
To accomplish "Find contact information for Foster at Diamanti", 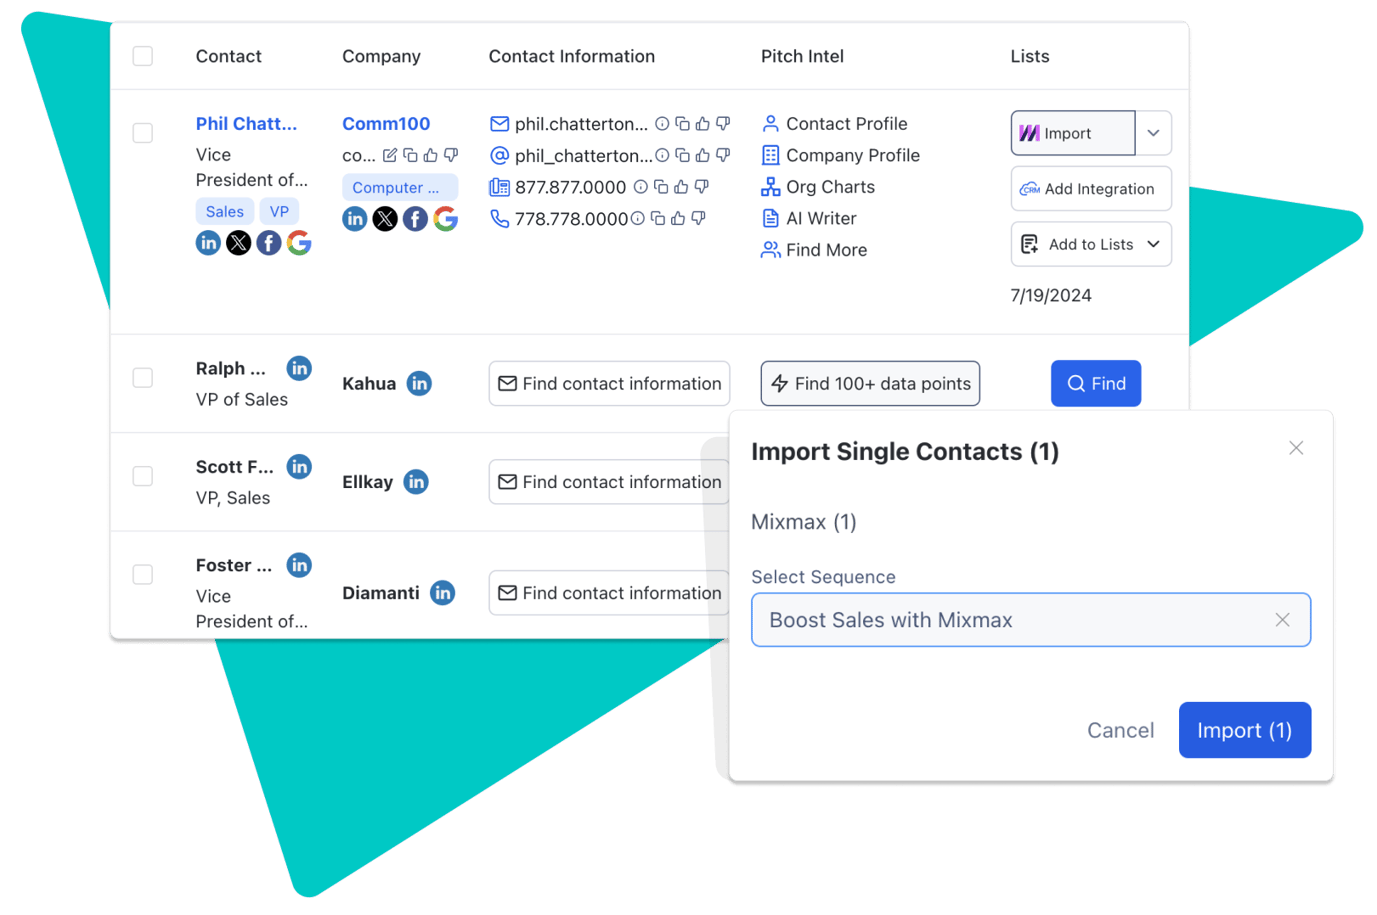I will point(609,593).
